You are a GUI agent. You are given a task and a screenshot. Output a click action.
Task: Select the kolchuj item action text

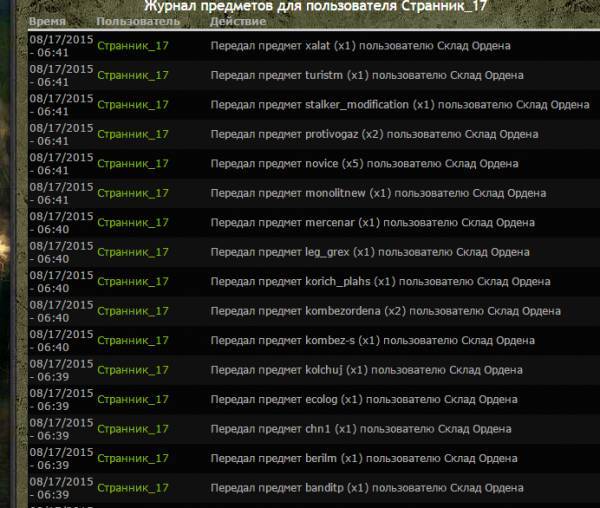[366, 370]
